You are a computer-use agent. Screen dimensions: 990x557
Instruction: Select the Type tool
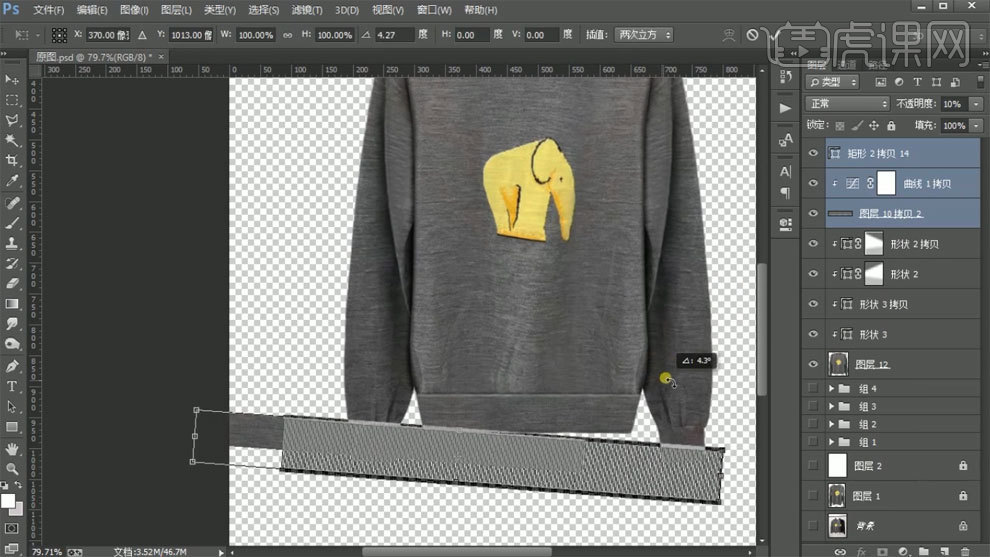11,386
